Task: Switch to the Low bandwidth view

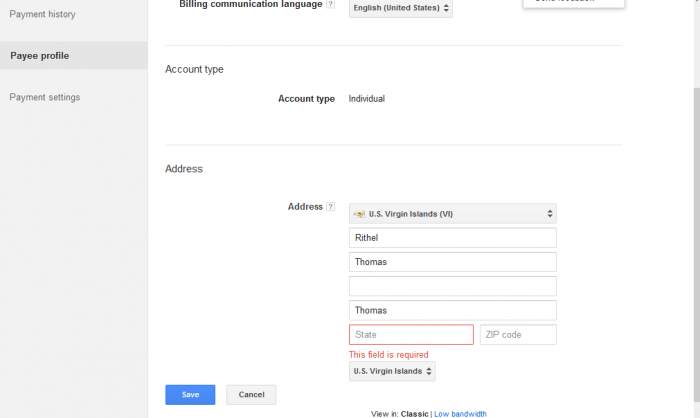Action: [461, 413]
